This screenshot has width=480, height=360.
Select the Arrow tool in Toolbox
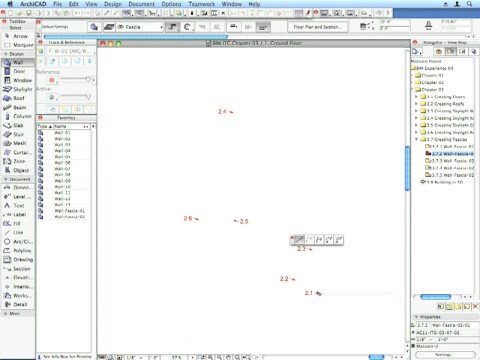[x=17, y=36]
